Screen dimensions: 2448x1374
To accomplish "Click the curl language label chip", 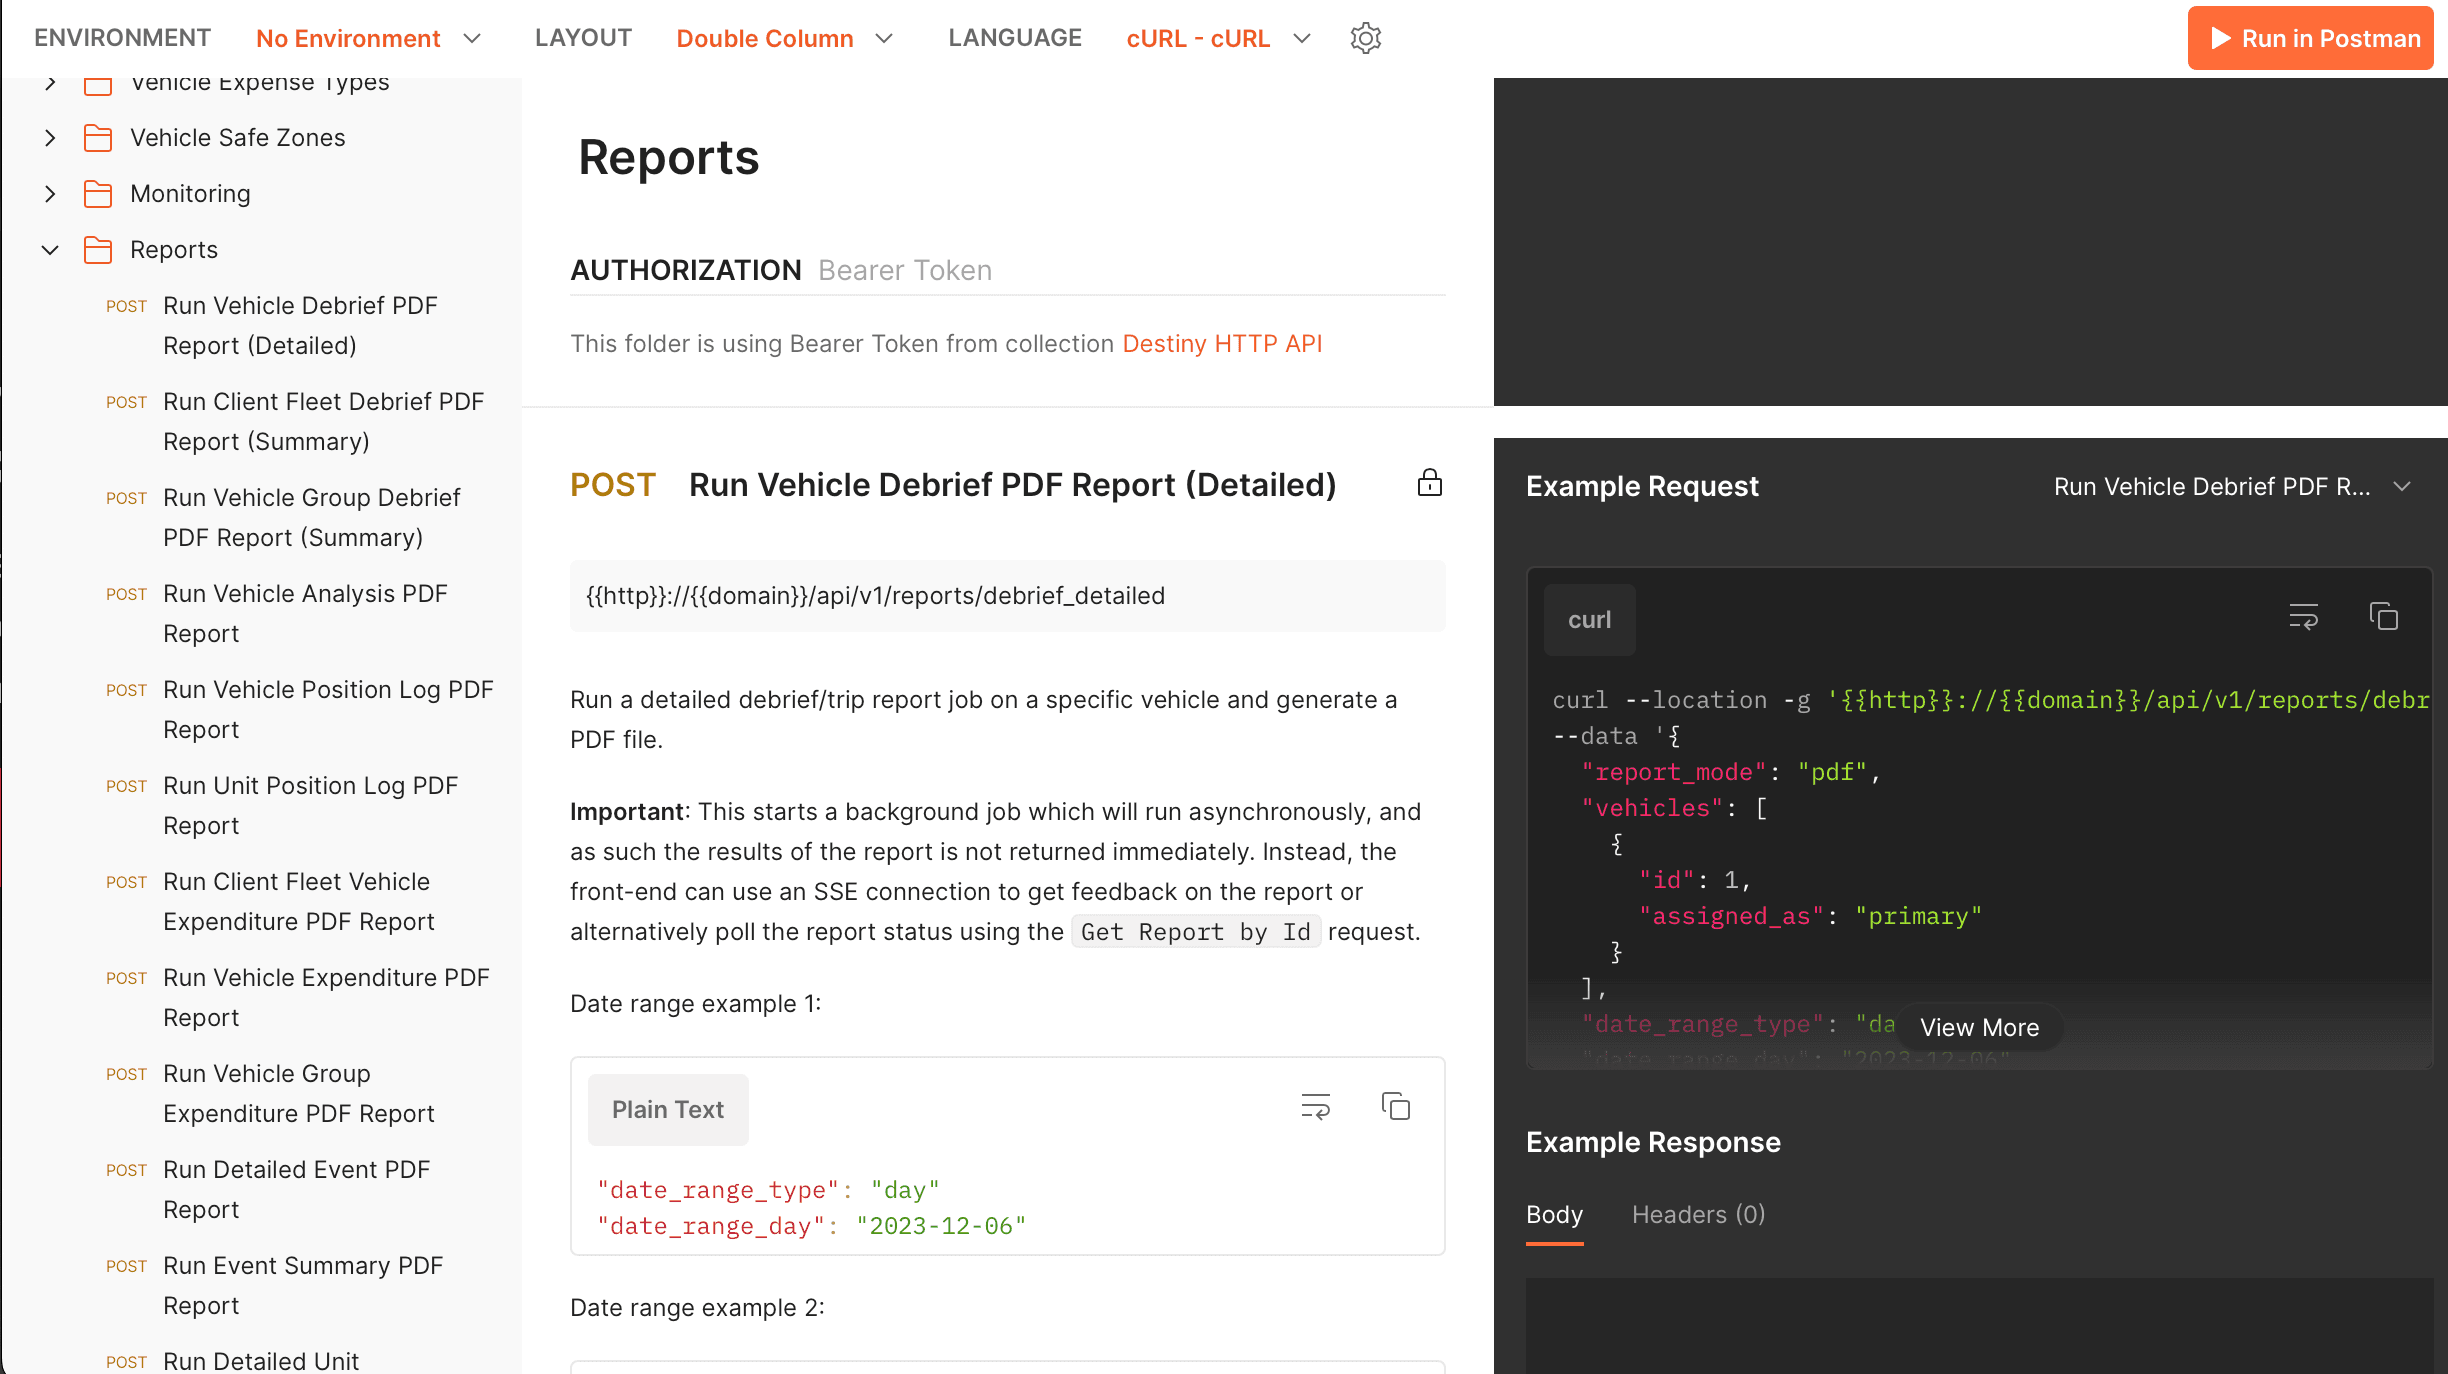I will pos(1589,620).
